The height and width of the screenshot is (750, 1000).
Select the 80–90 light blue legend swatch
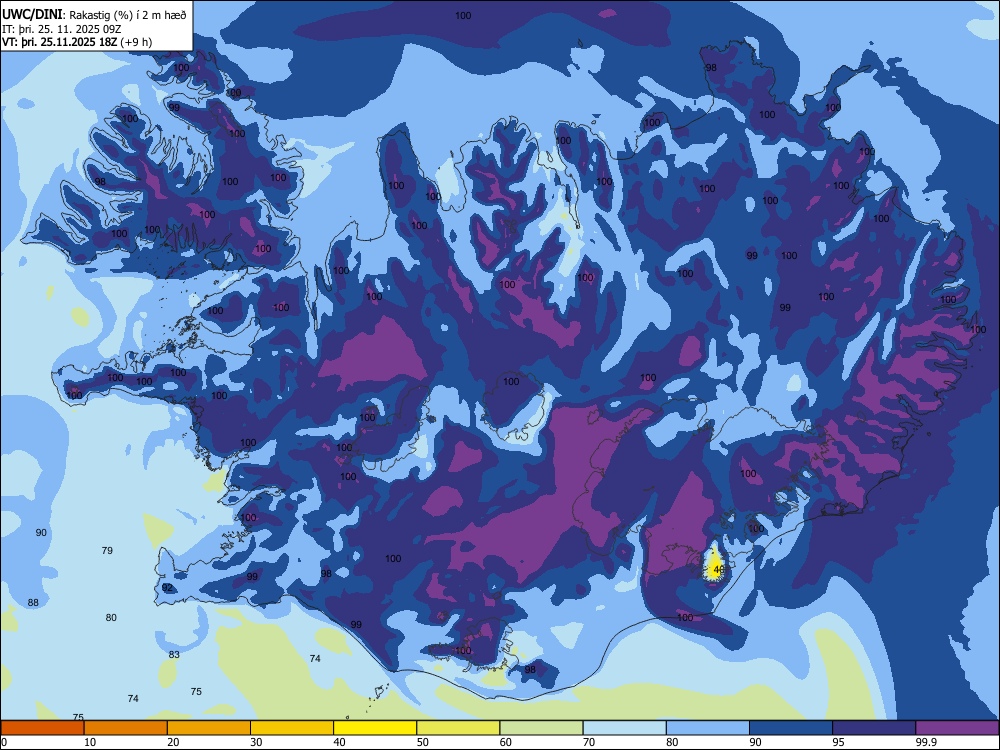pyautogui.click(x=708, y=728)
